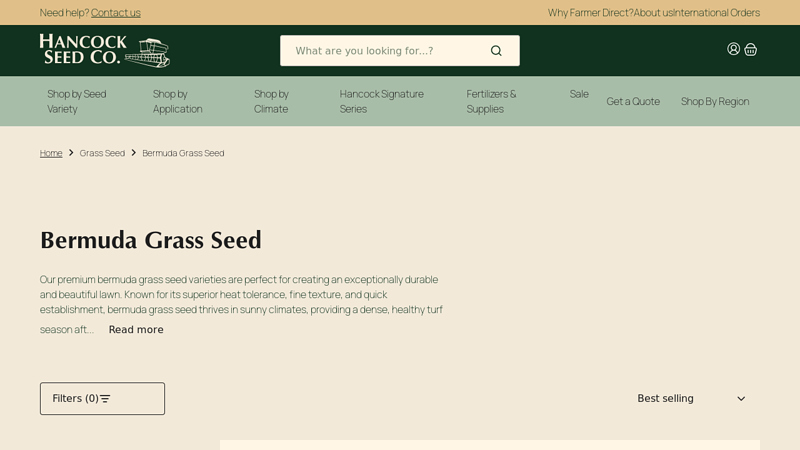Open International Orders link
The image size is (800, 450).
pos(716,13)
